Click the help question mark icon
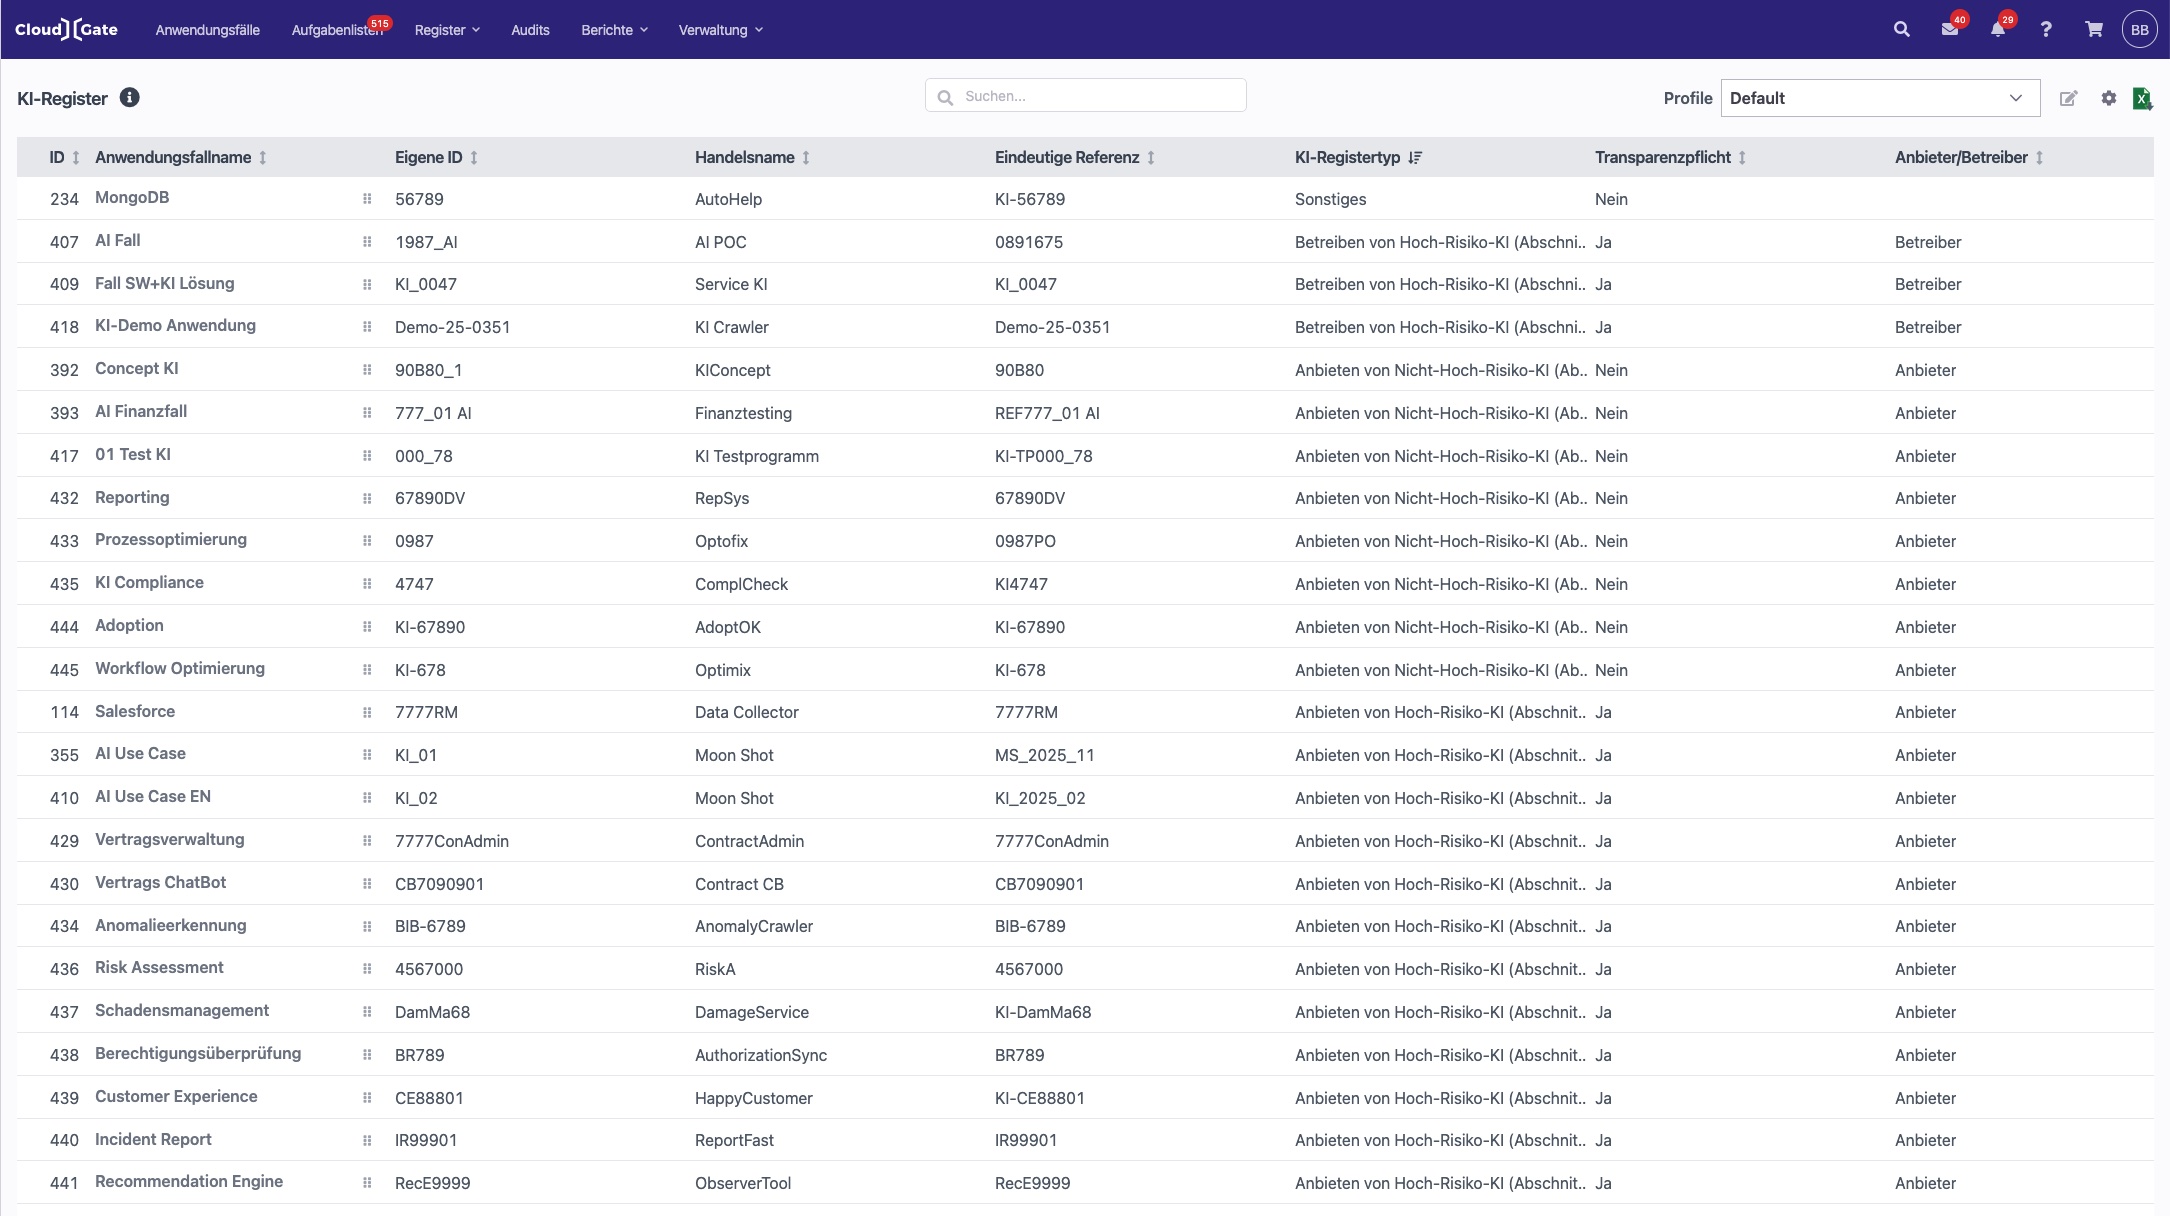This screenshot has height=1216, width=2170. (2046, 29)
